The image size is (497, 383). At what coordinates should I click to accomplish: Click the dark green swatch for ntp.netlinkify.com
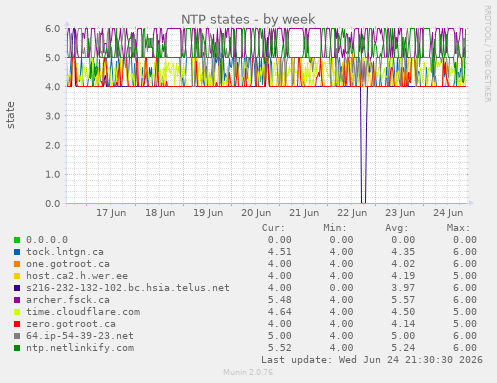[17, 348]
